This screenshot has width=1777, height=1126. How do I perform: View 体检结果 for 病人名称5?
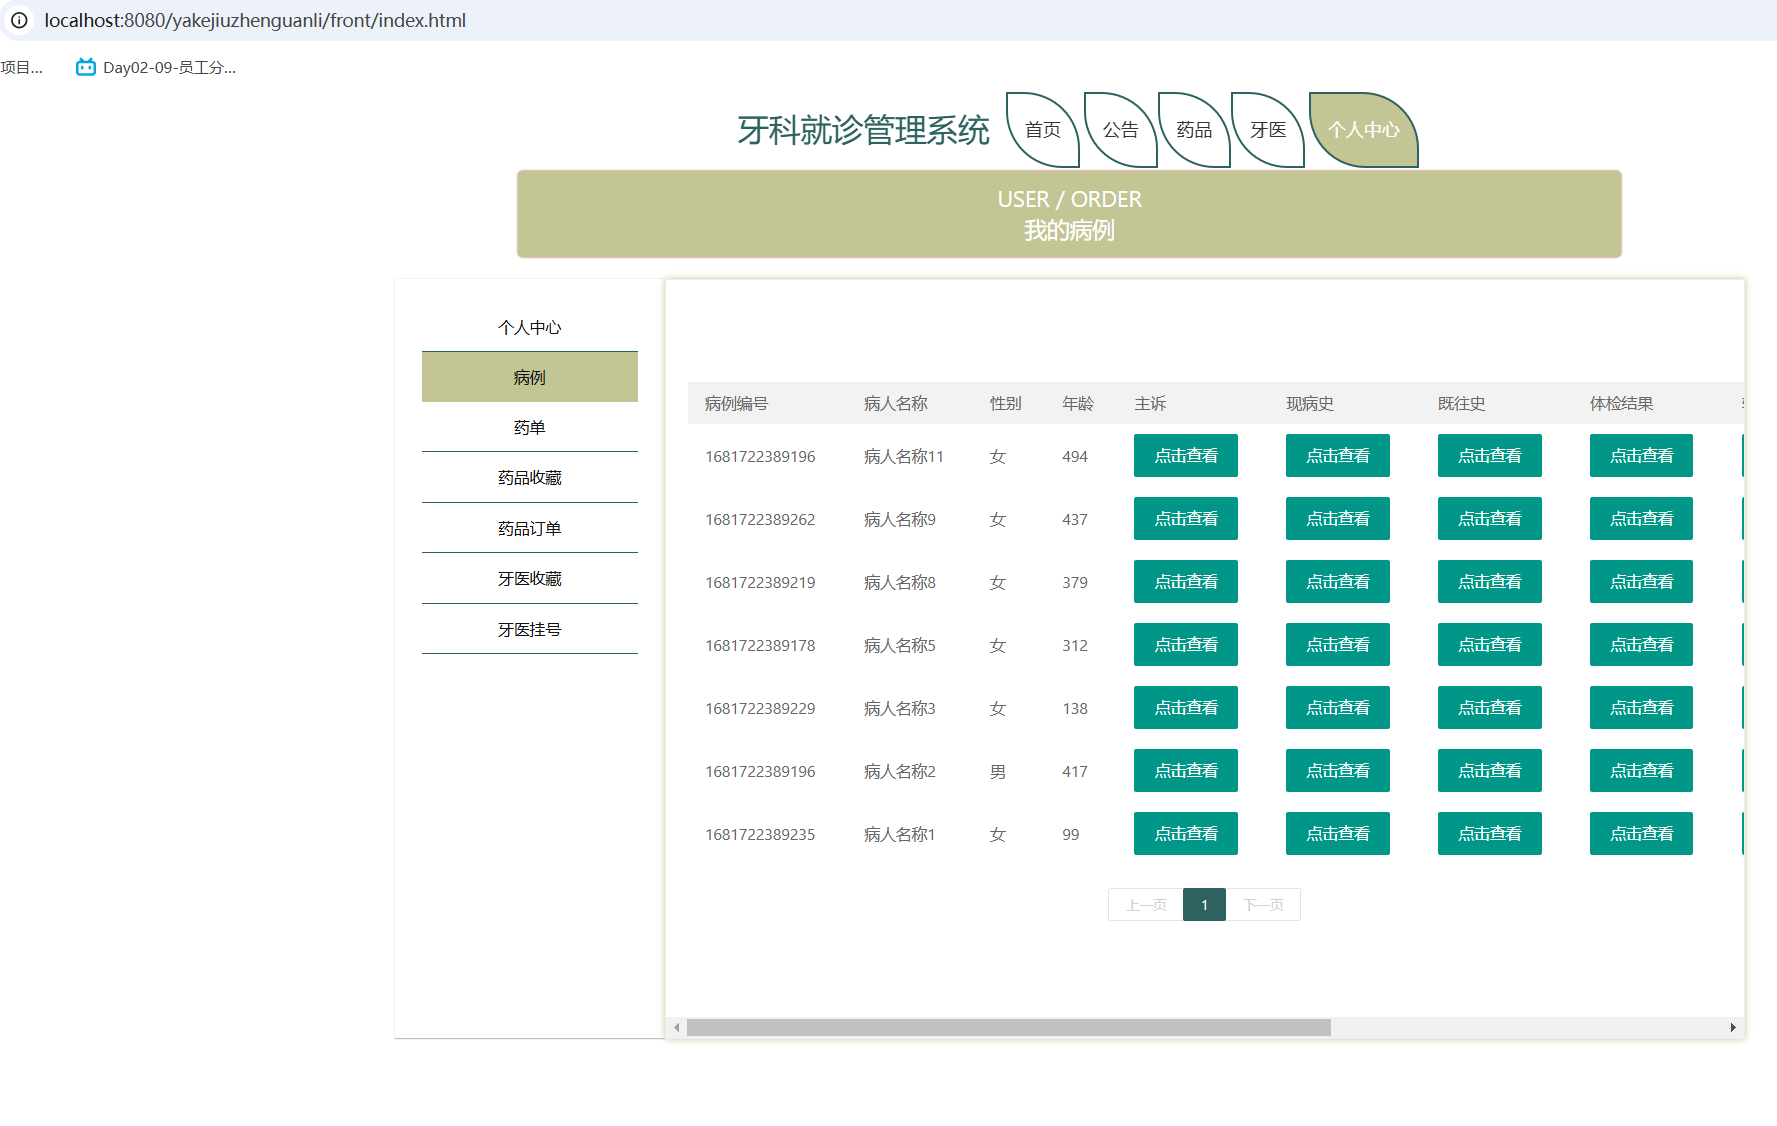click(x=1641, y=645)
